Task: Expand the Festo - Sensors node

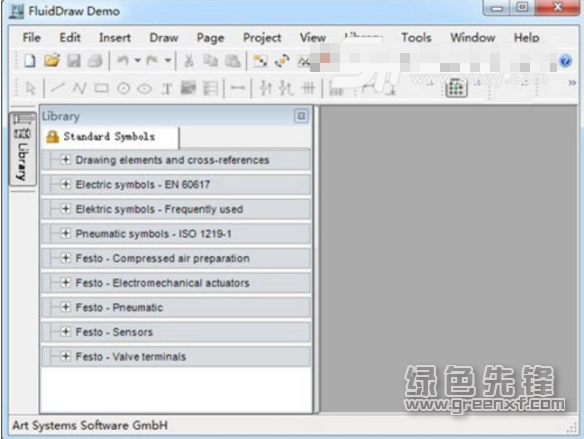Action: (x=66, y=332)
